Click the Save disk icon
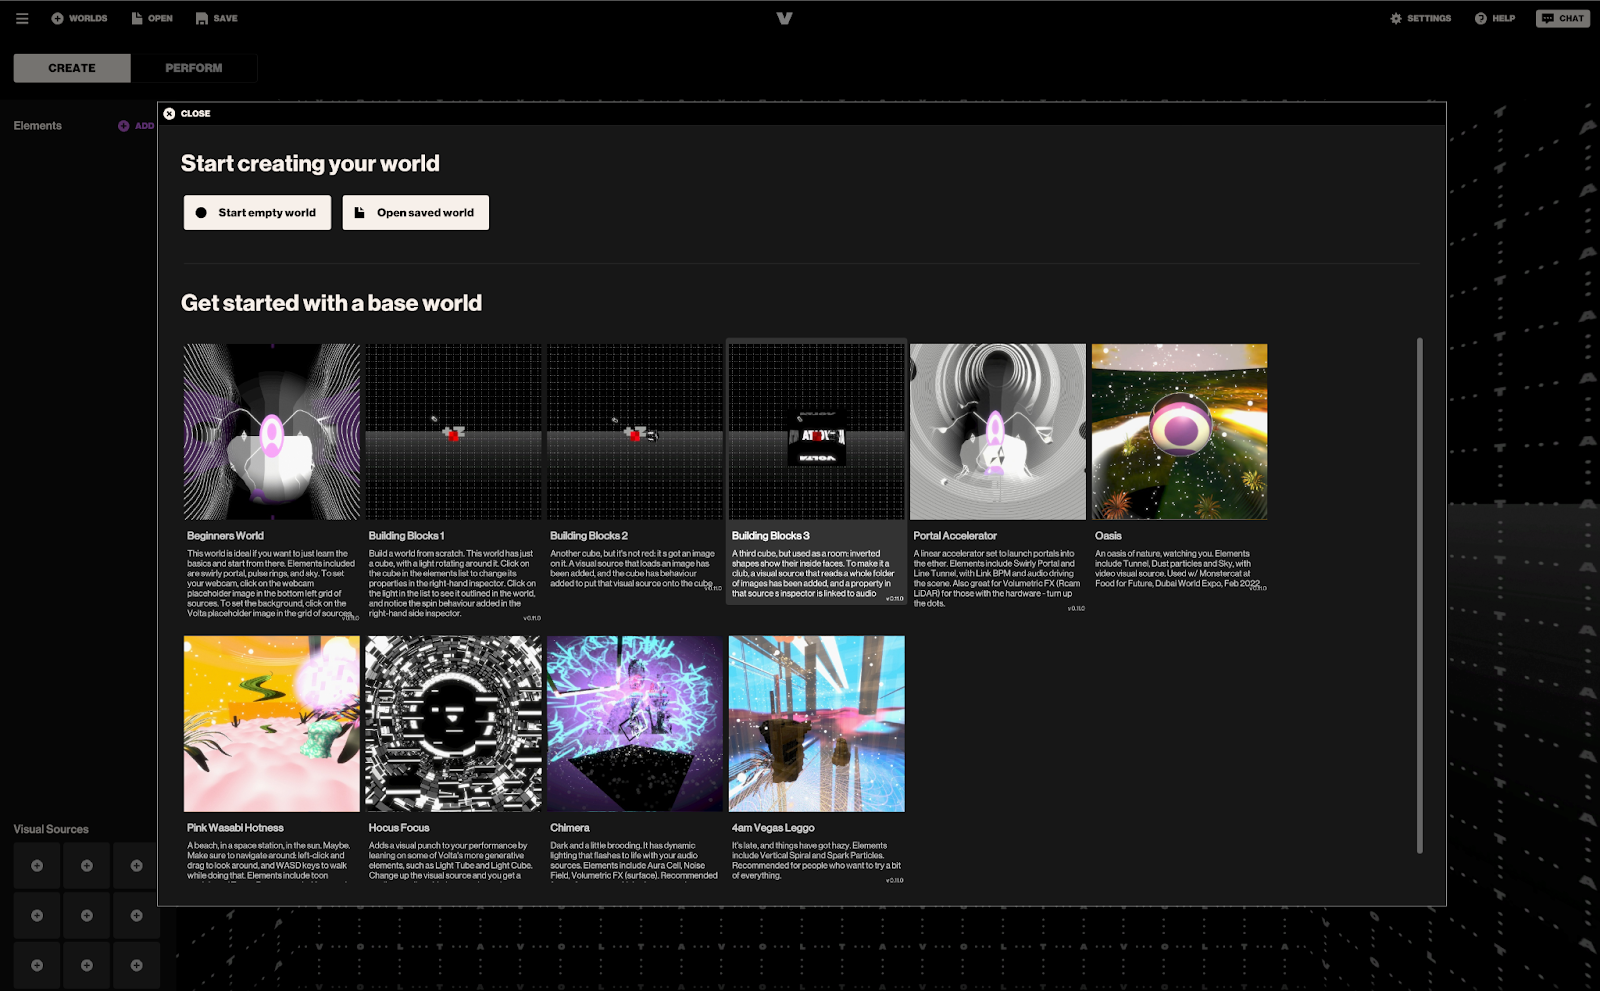1600x991 pixels. point(202,18)
